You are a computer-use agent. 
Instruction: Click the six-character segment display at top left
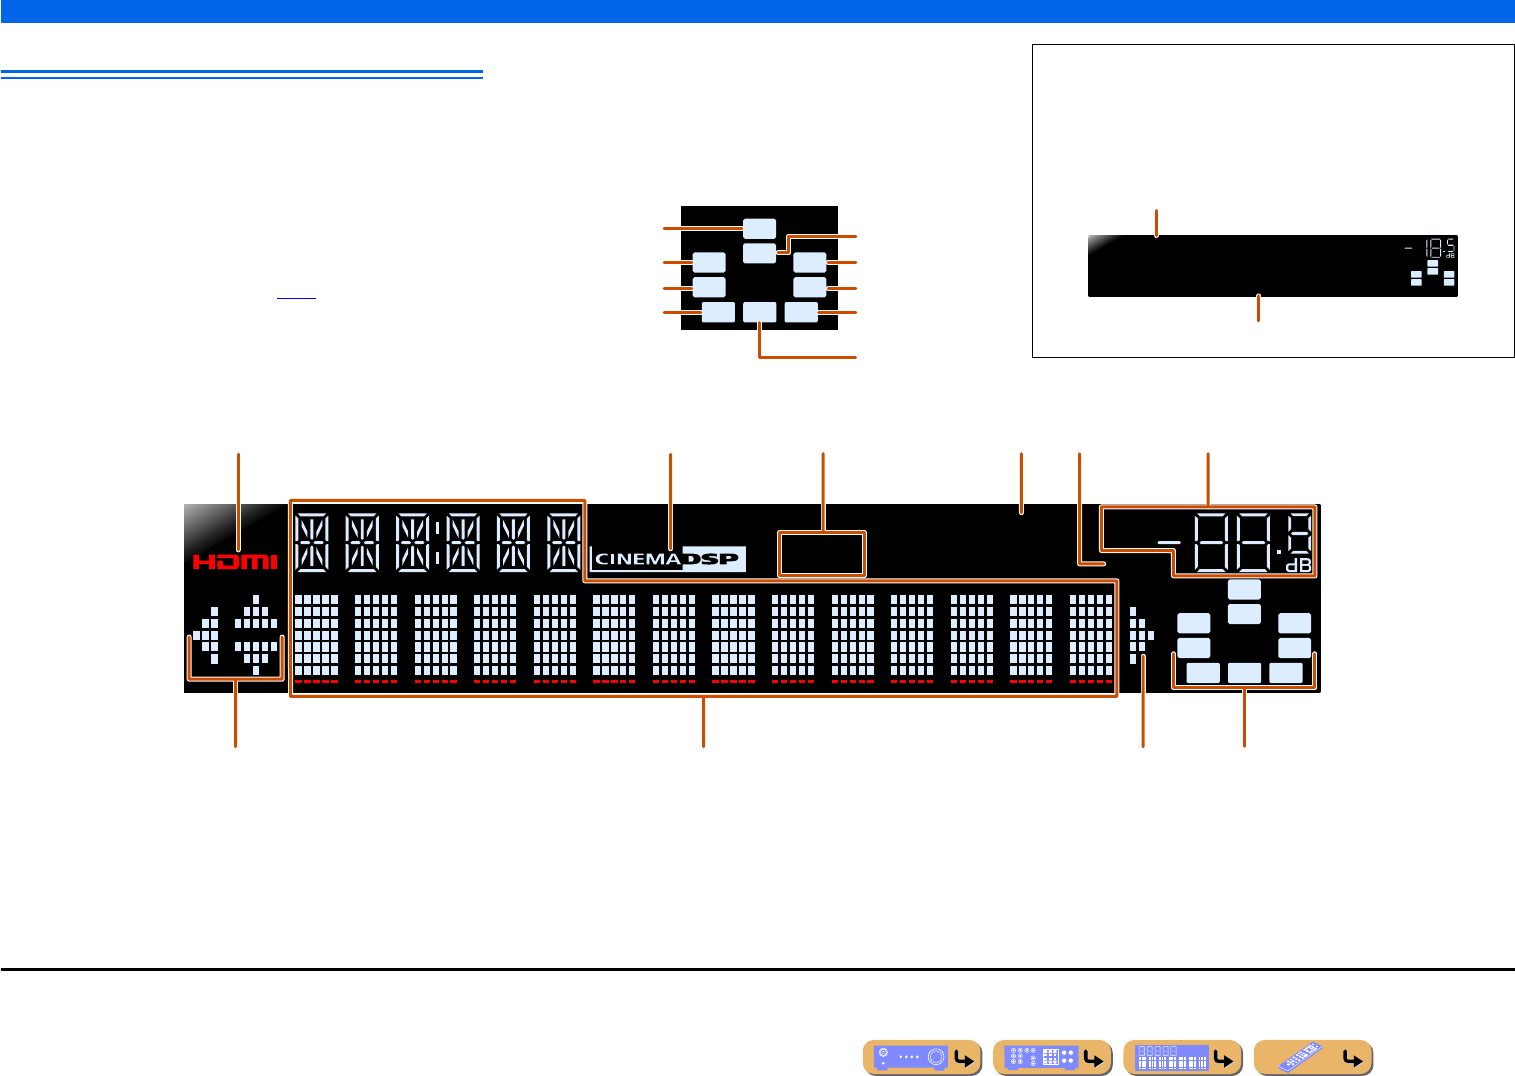438,542
